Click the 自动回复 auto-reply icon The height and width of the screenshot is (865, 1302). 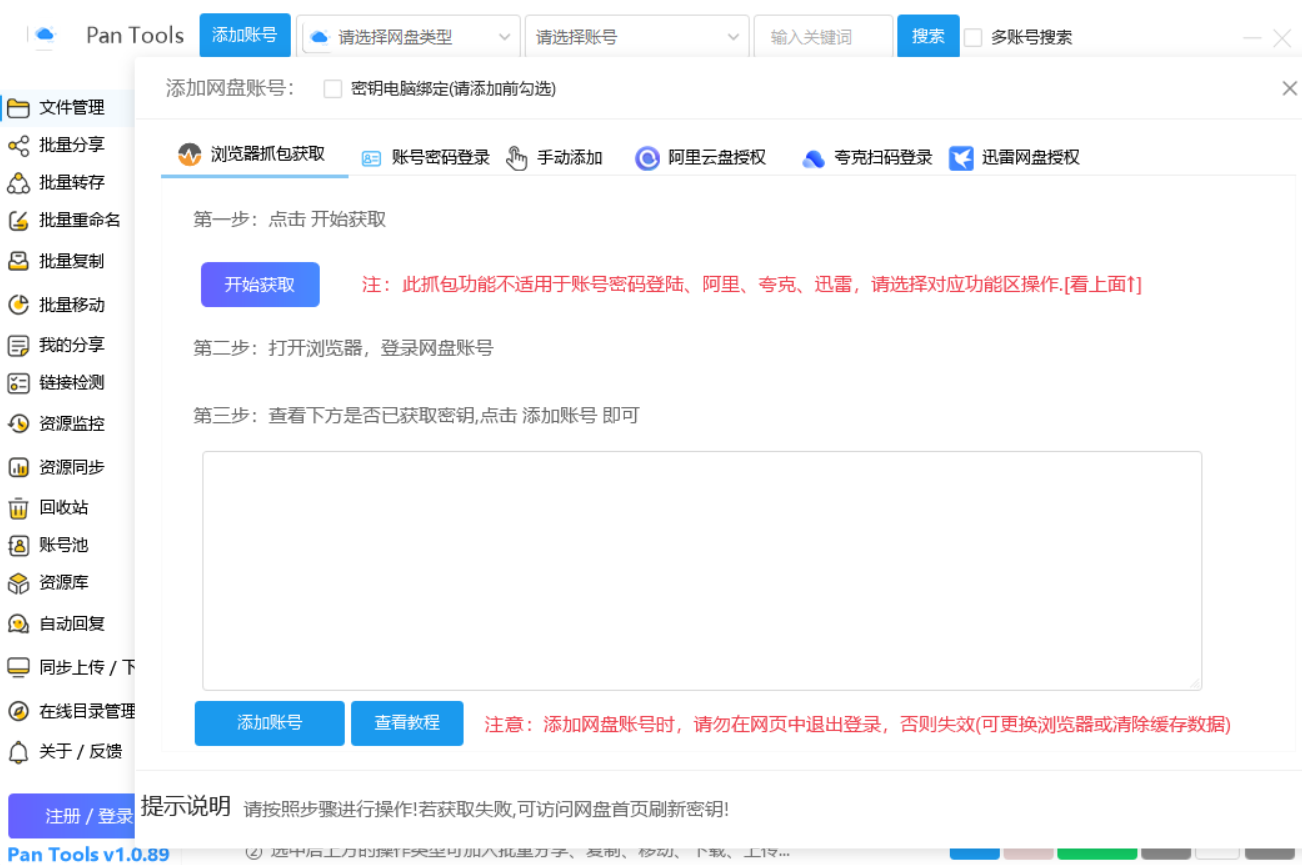point(18,624)
